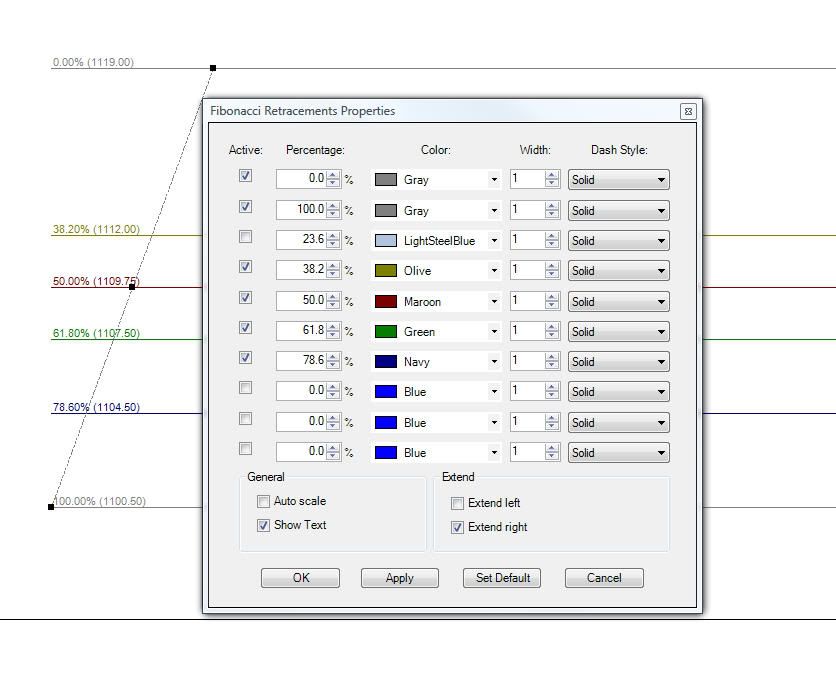Viewport: 836px width, 685px height.
Task: Uncheck Extend right option
Action: (458, 528)
